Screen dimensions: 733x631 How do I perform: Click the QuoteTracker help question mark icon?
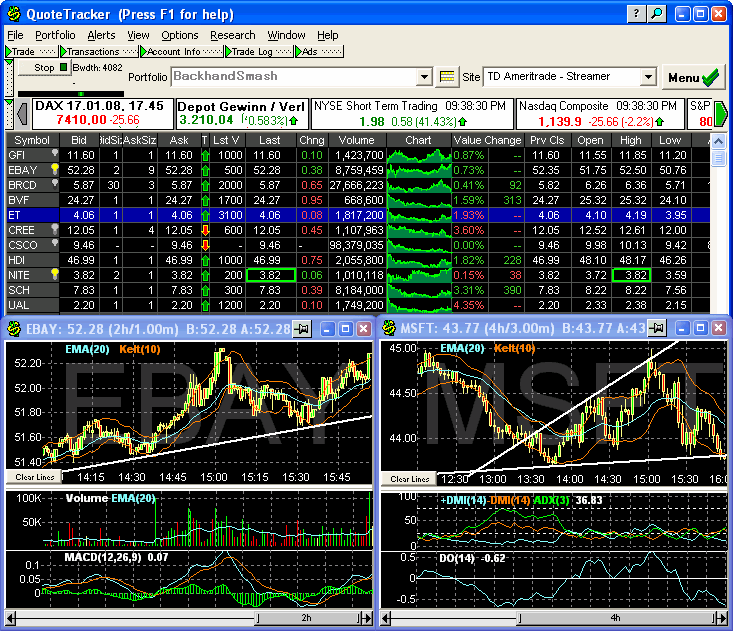(636, 14)
